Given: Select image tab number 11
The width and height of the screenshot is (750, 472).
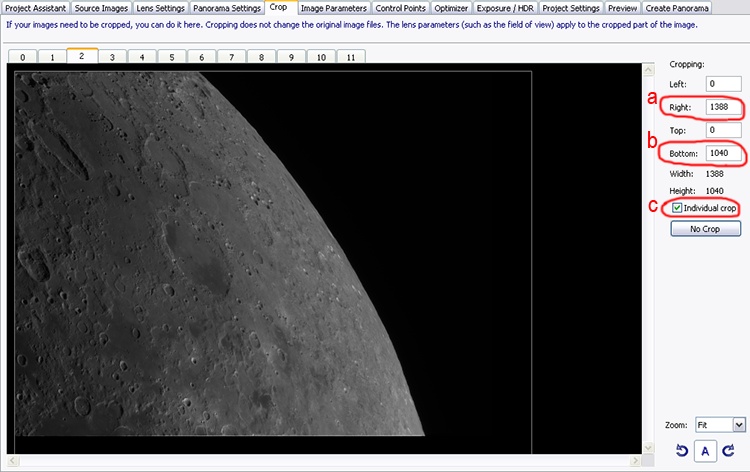Looking at the screenshot, I should 350,58.
